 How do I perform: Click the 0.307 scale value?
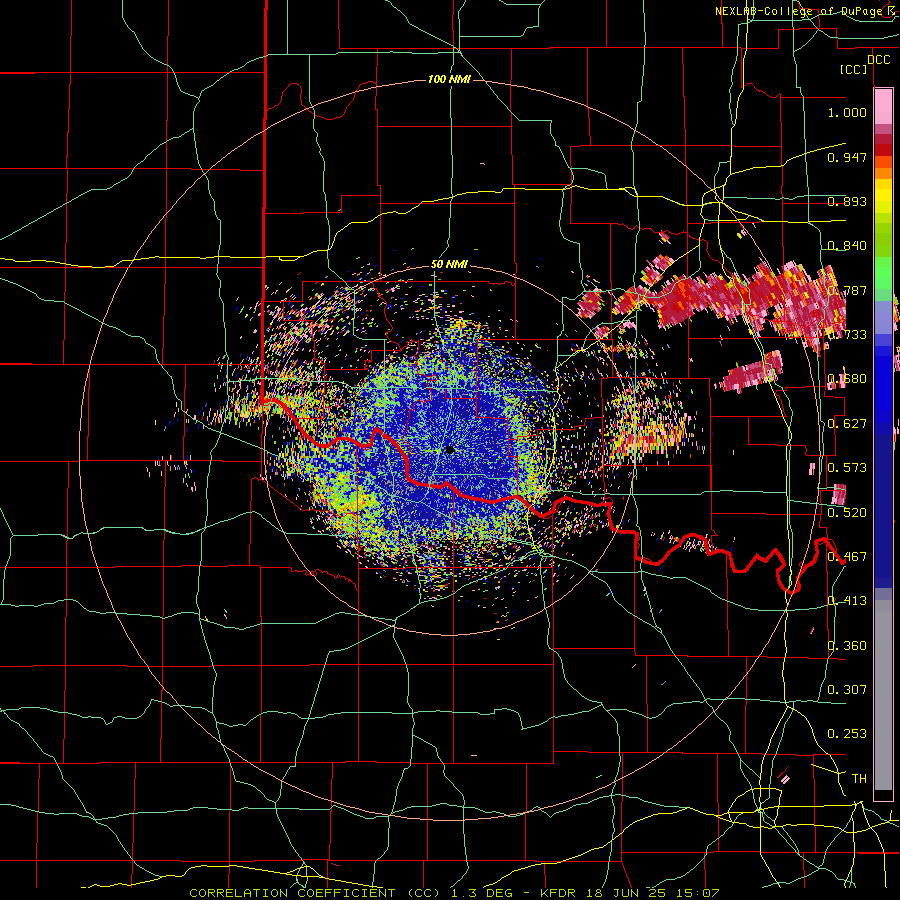847,690
